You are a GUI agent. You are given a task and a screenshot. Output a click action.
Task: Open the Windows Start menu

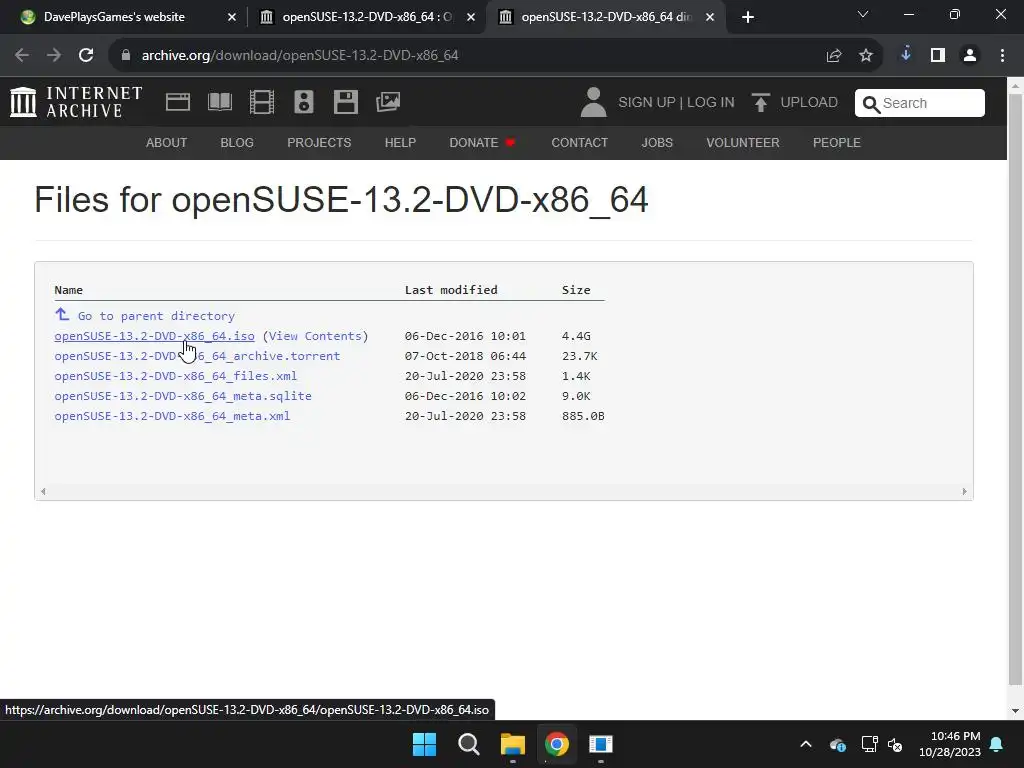[424, 744]
